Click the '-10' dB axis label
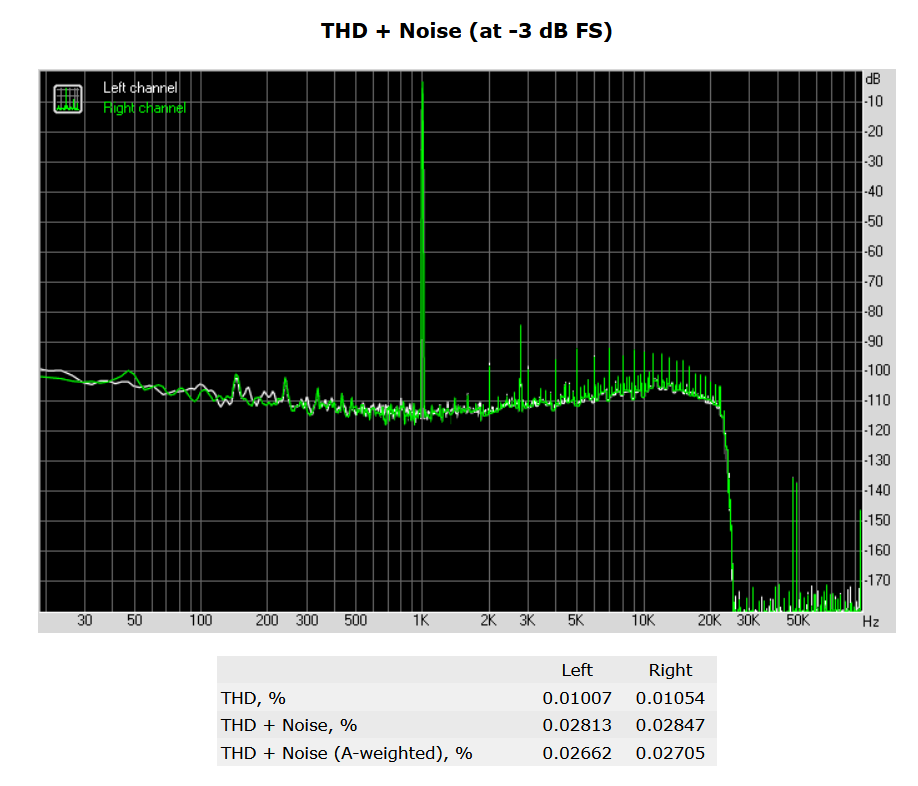Screen dimensions: 918x786 click(874, 101)
